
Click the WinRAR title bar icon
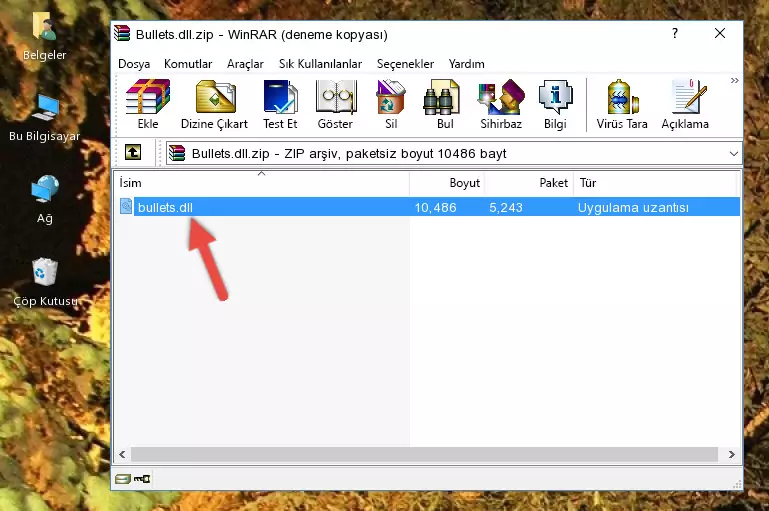(122, 34)
